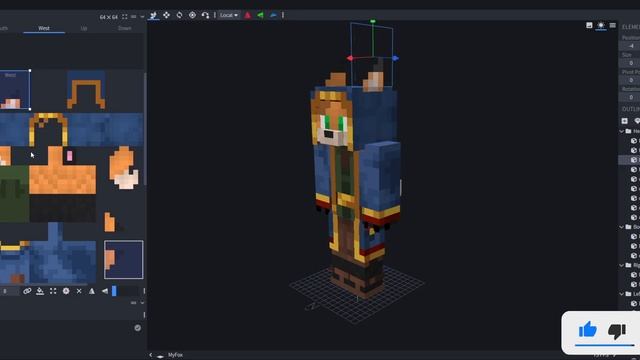The height and width of the screenshot is (360, 640).
Task: Select the Move tool in top toolbar
Action: 153,16
